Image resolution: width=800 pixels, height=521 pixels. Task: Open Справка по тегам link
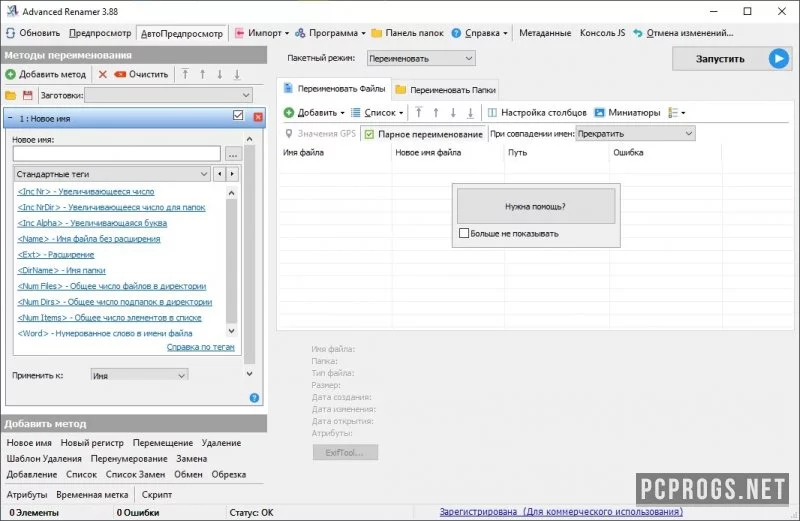201,347
